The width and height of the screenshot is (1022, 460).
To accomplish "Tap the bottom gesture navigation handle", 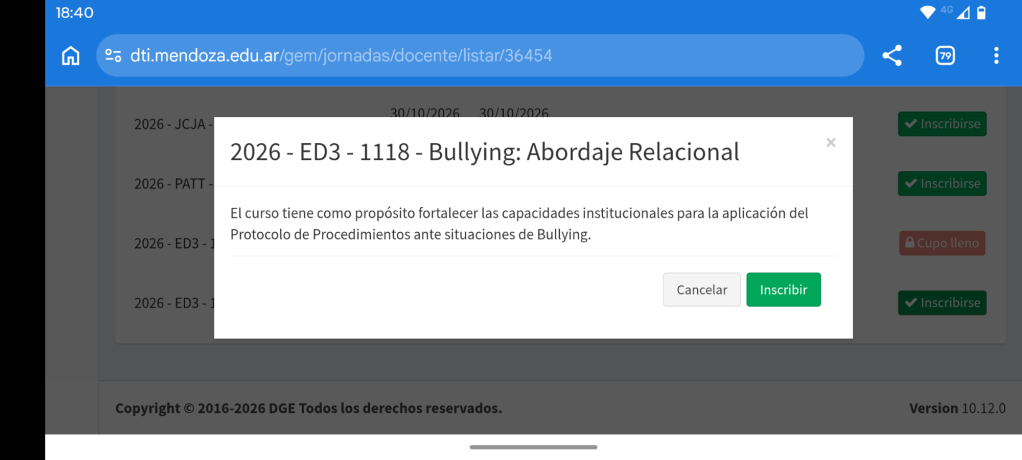I will click(x=533, y=447).
